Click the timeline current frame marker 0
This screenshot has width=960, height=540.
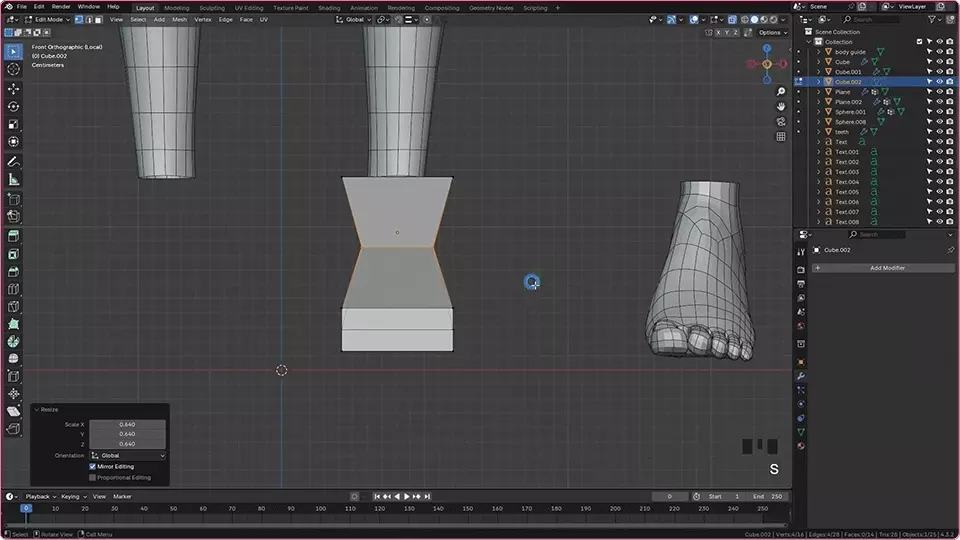coord(26,508)
